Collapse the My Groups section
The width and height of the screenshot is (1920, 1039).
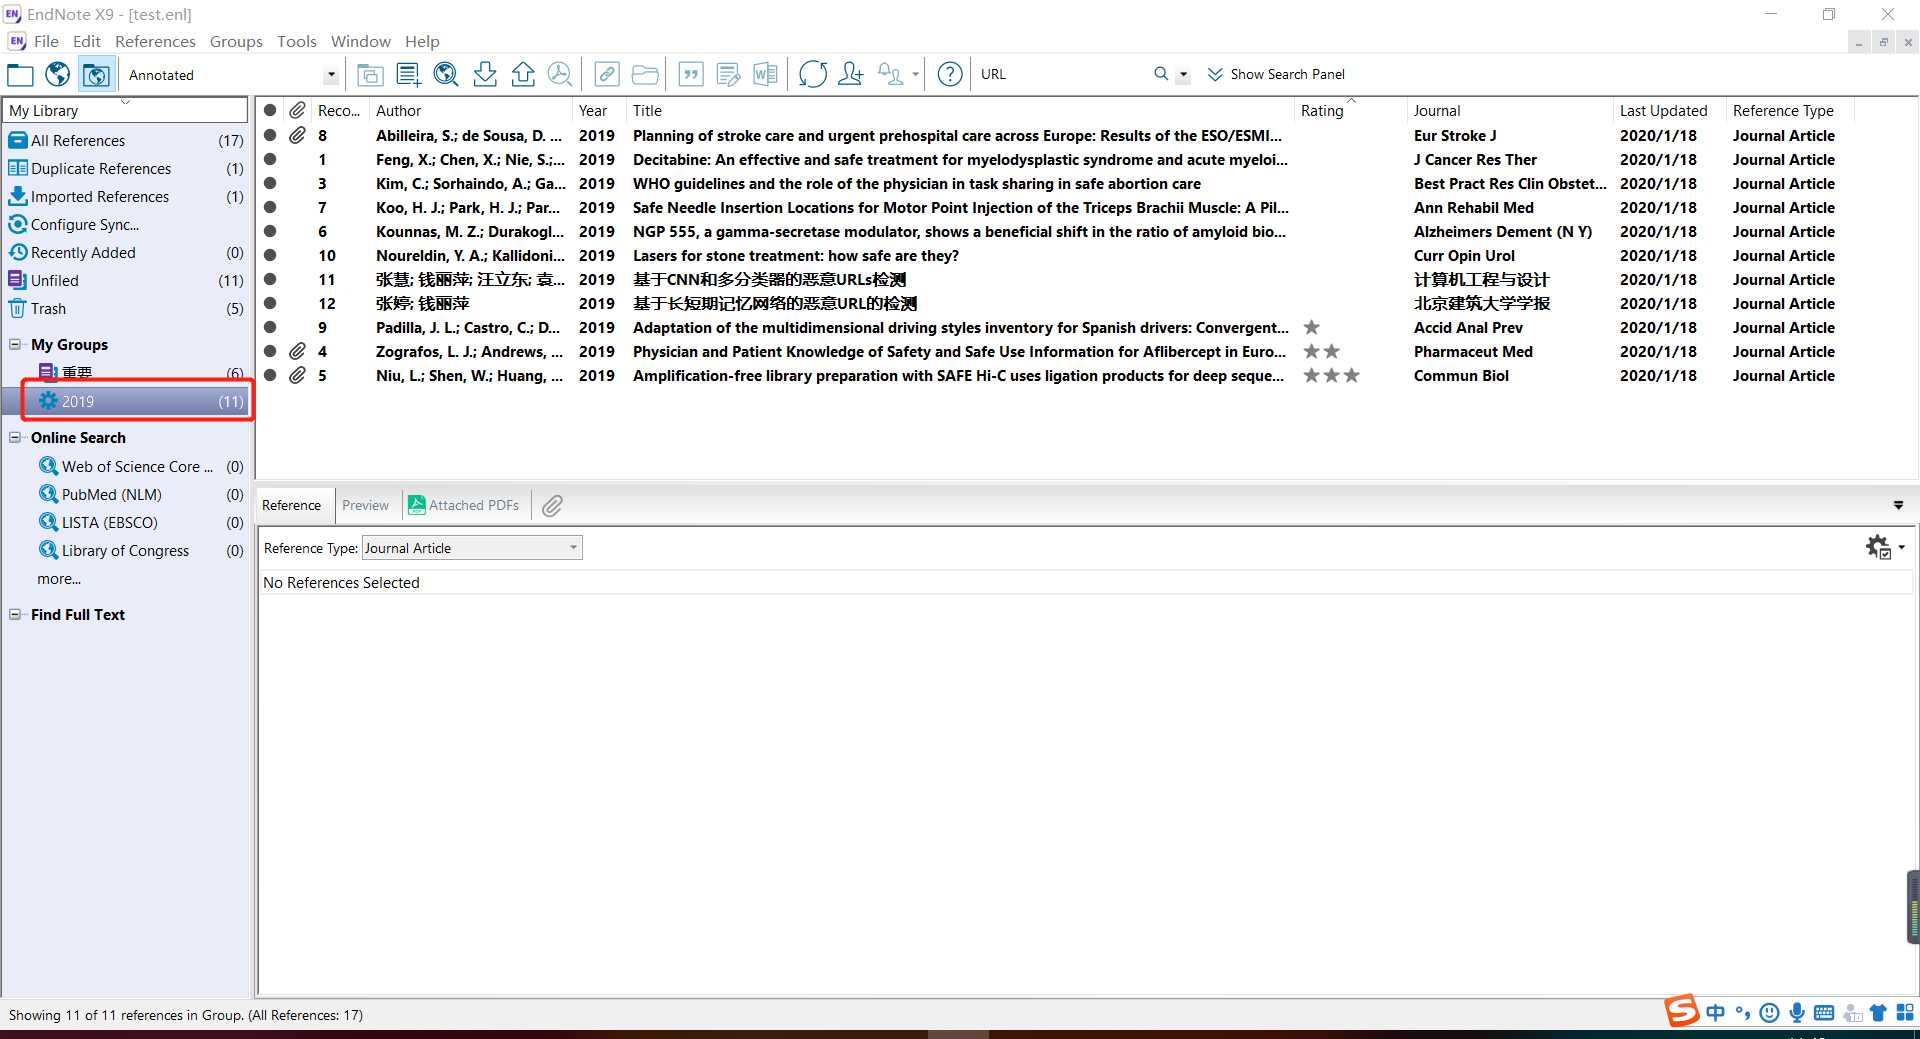click(x=15, y=344)
